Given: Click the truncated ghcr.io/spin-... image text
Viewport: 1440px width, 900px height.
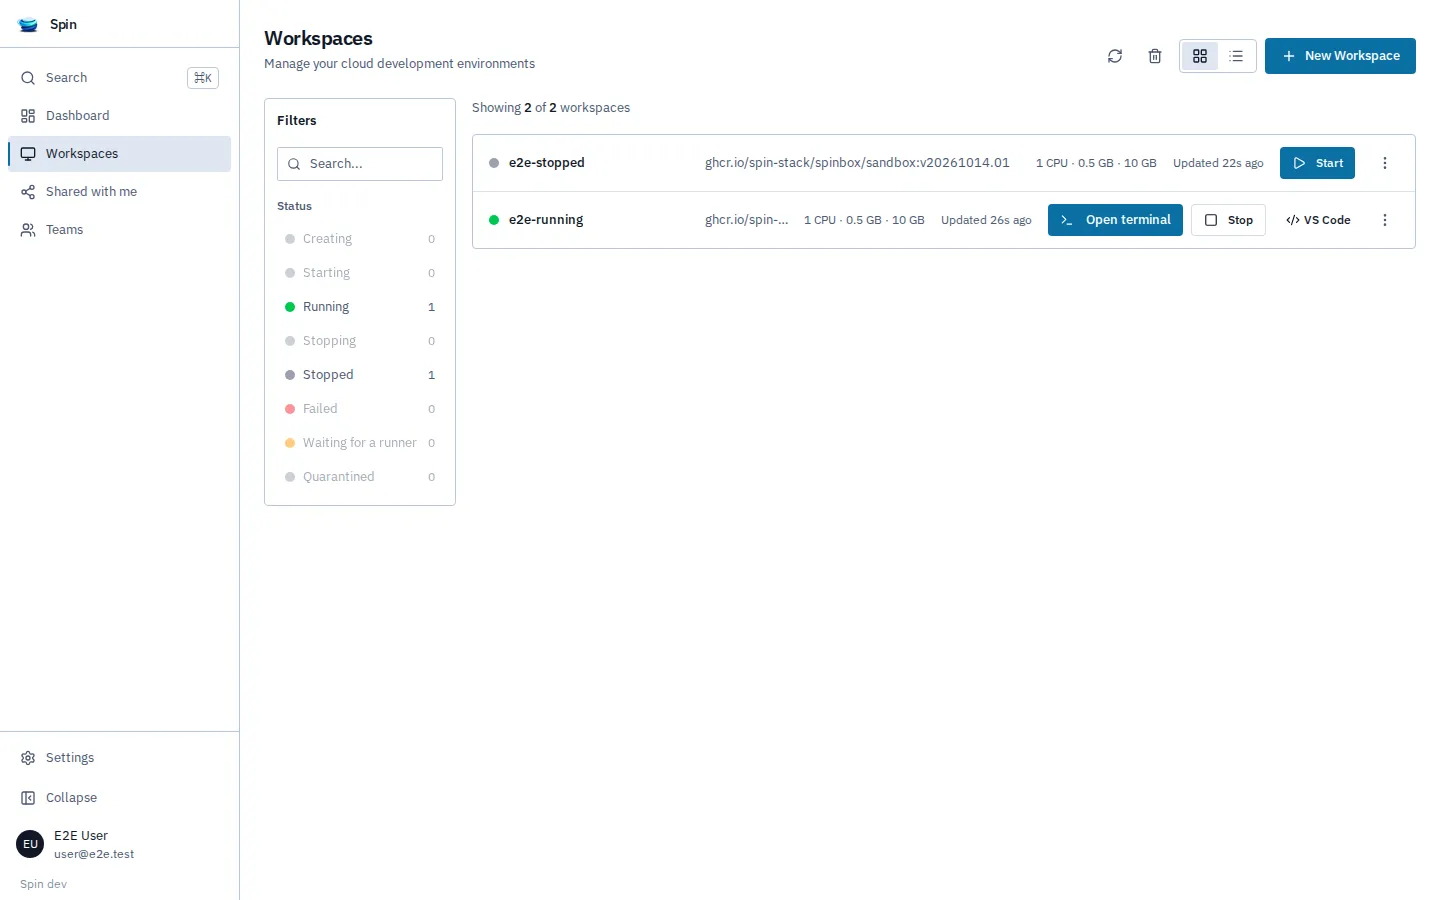Looking at the screenshot, I should coord(746,220).
